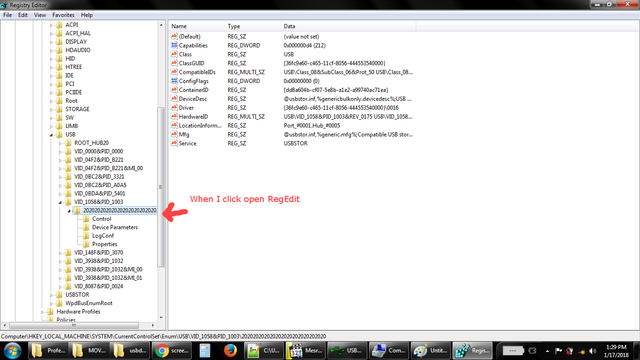Select the VID_0BDA&PID_5401 key

(100, 193)
